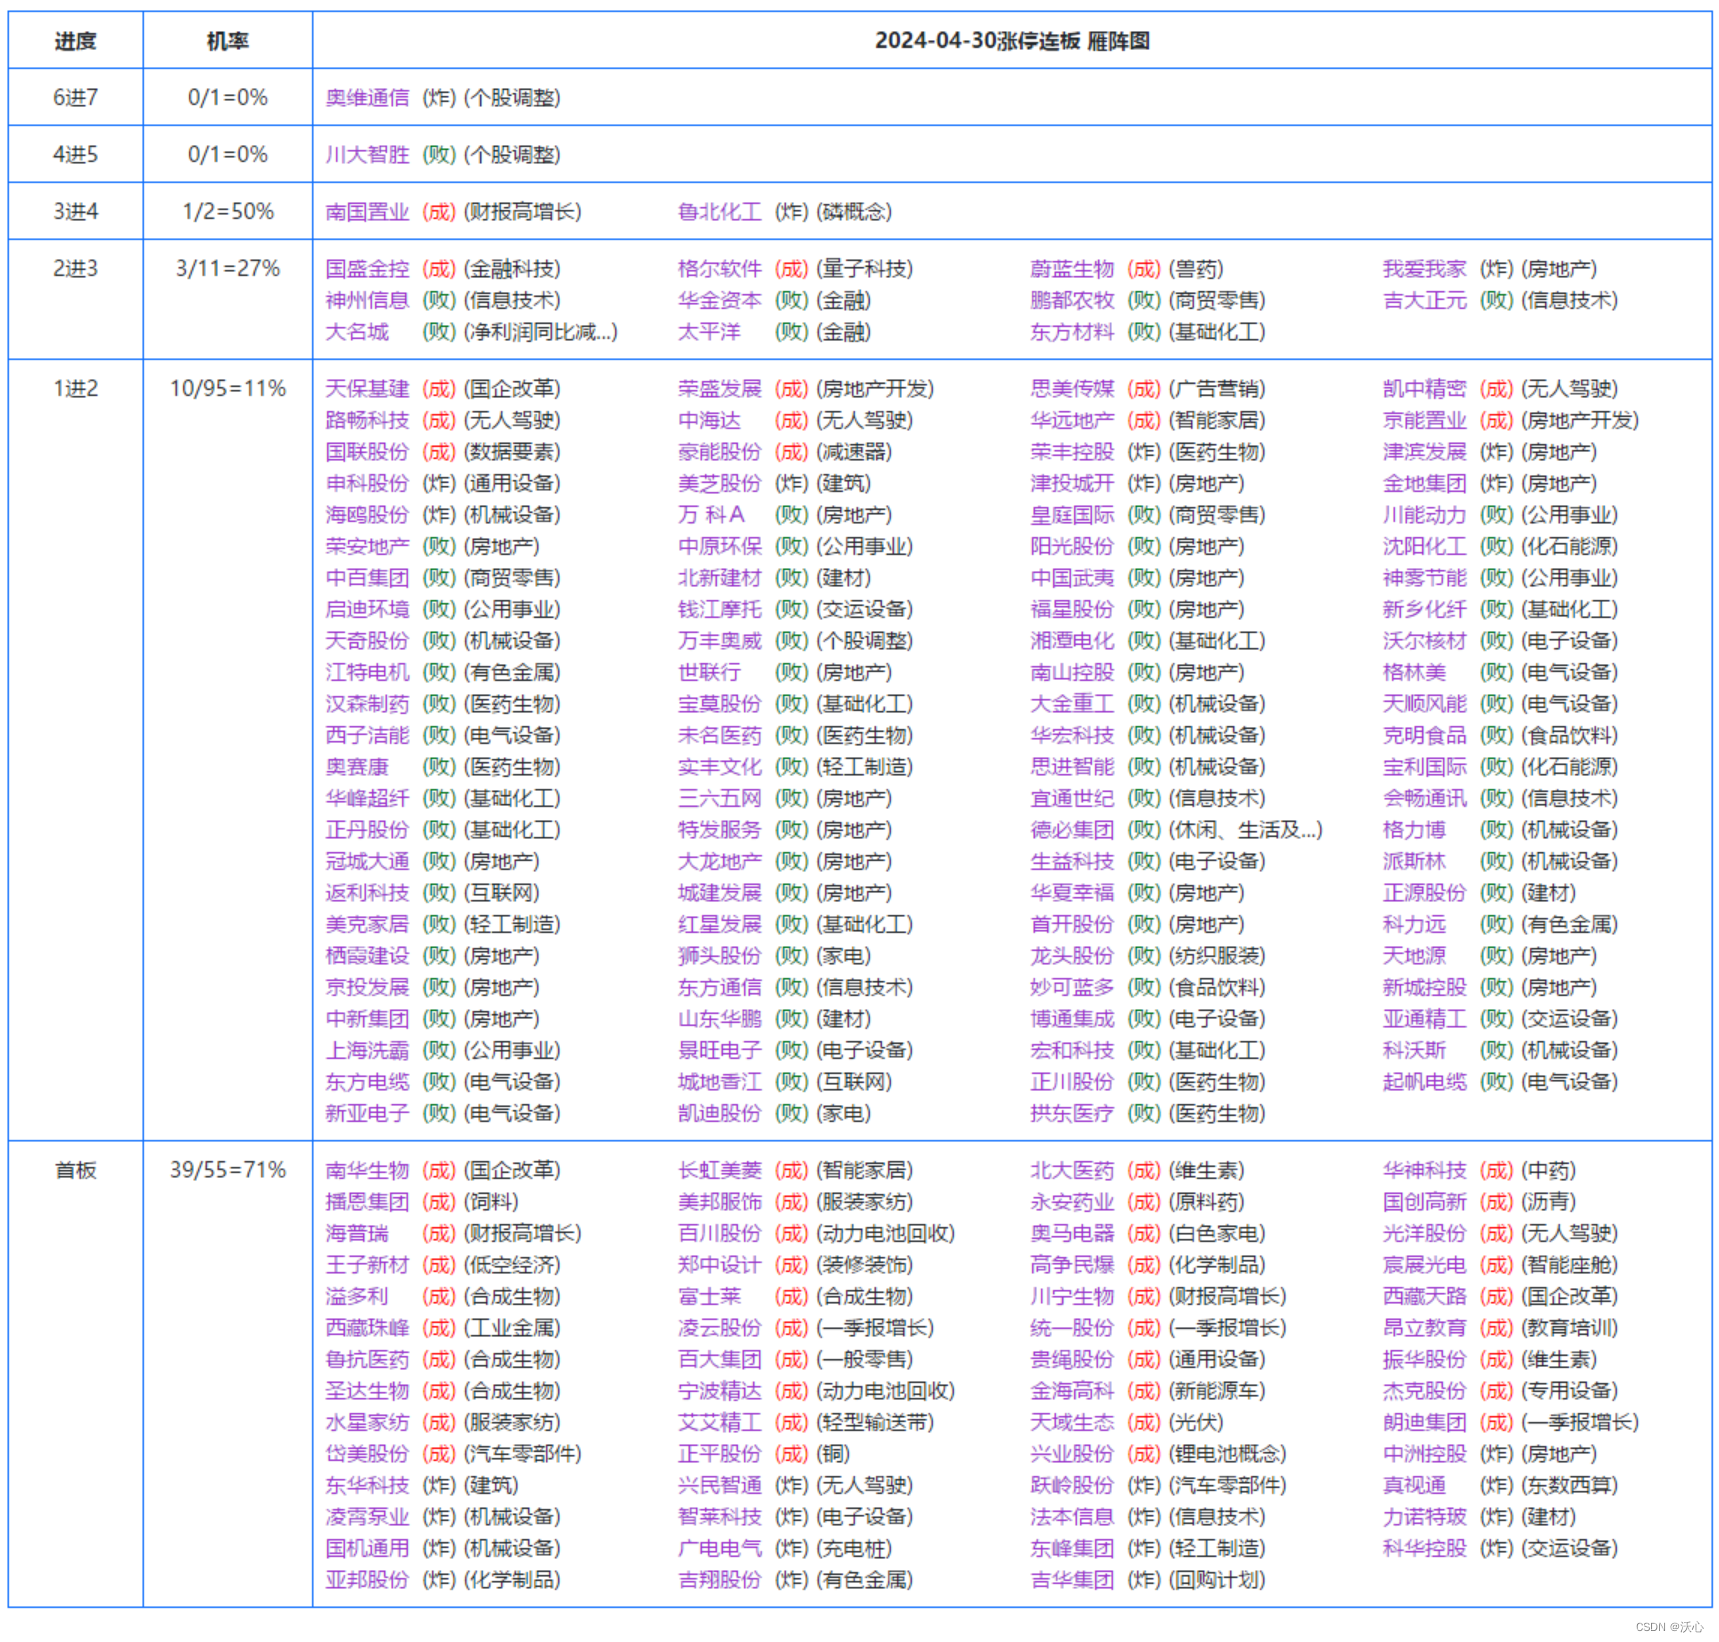Click the 路畅科技 stock name
Image resolution: width=1719 pixels, height=1642 pixels.
tap(367, 420)
